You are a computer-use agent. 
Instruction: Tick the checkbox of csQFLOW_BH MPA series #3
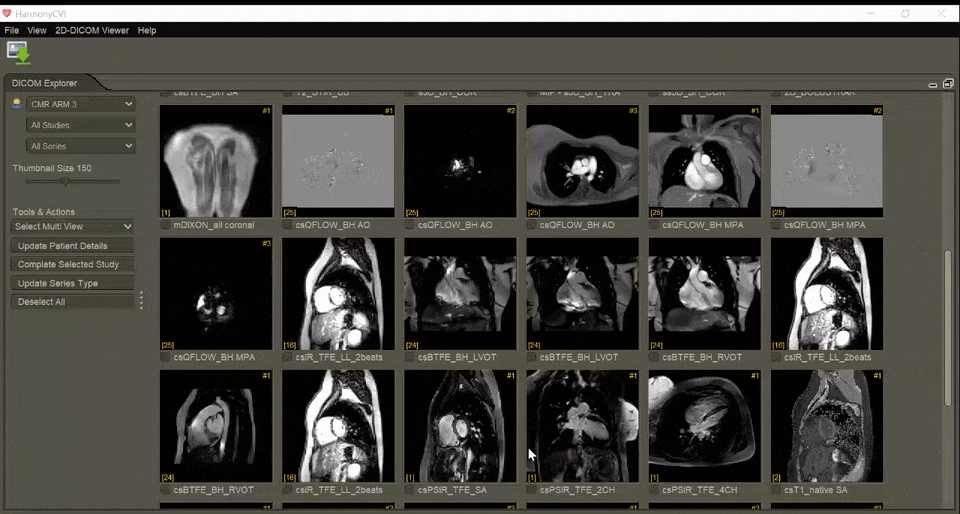click(165, 357)
